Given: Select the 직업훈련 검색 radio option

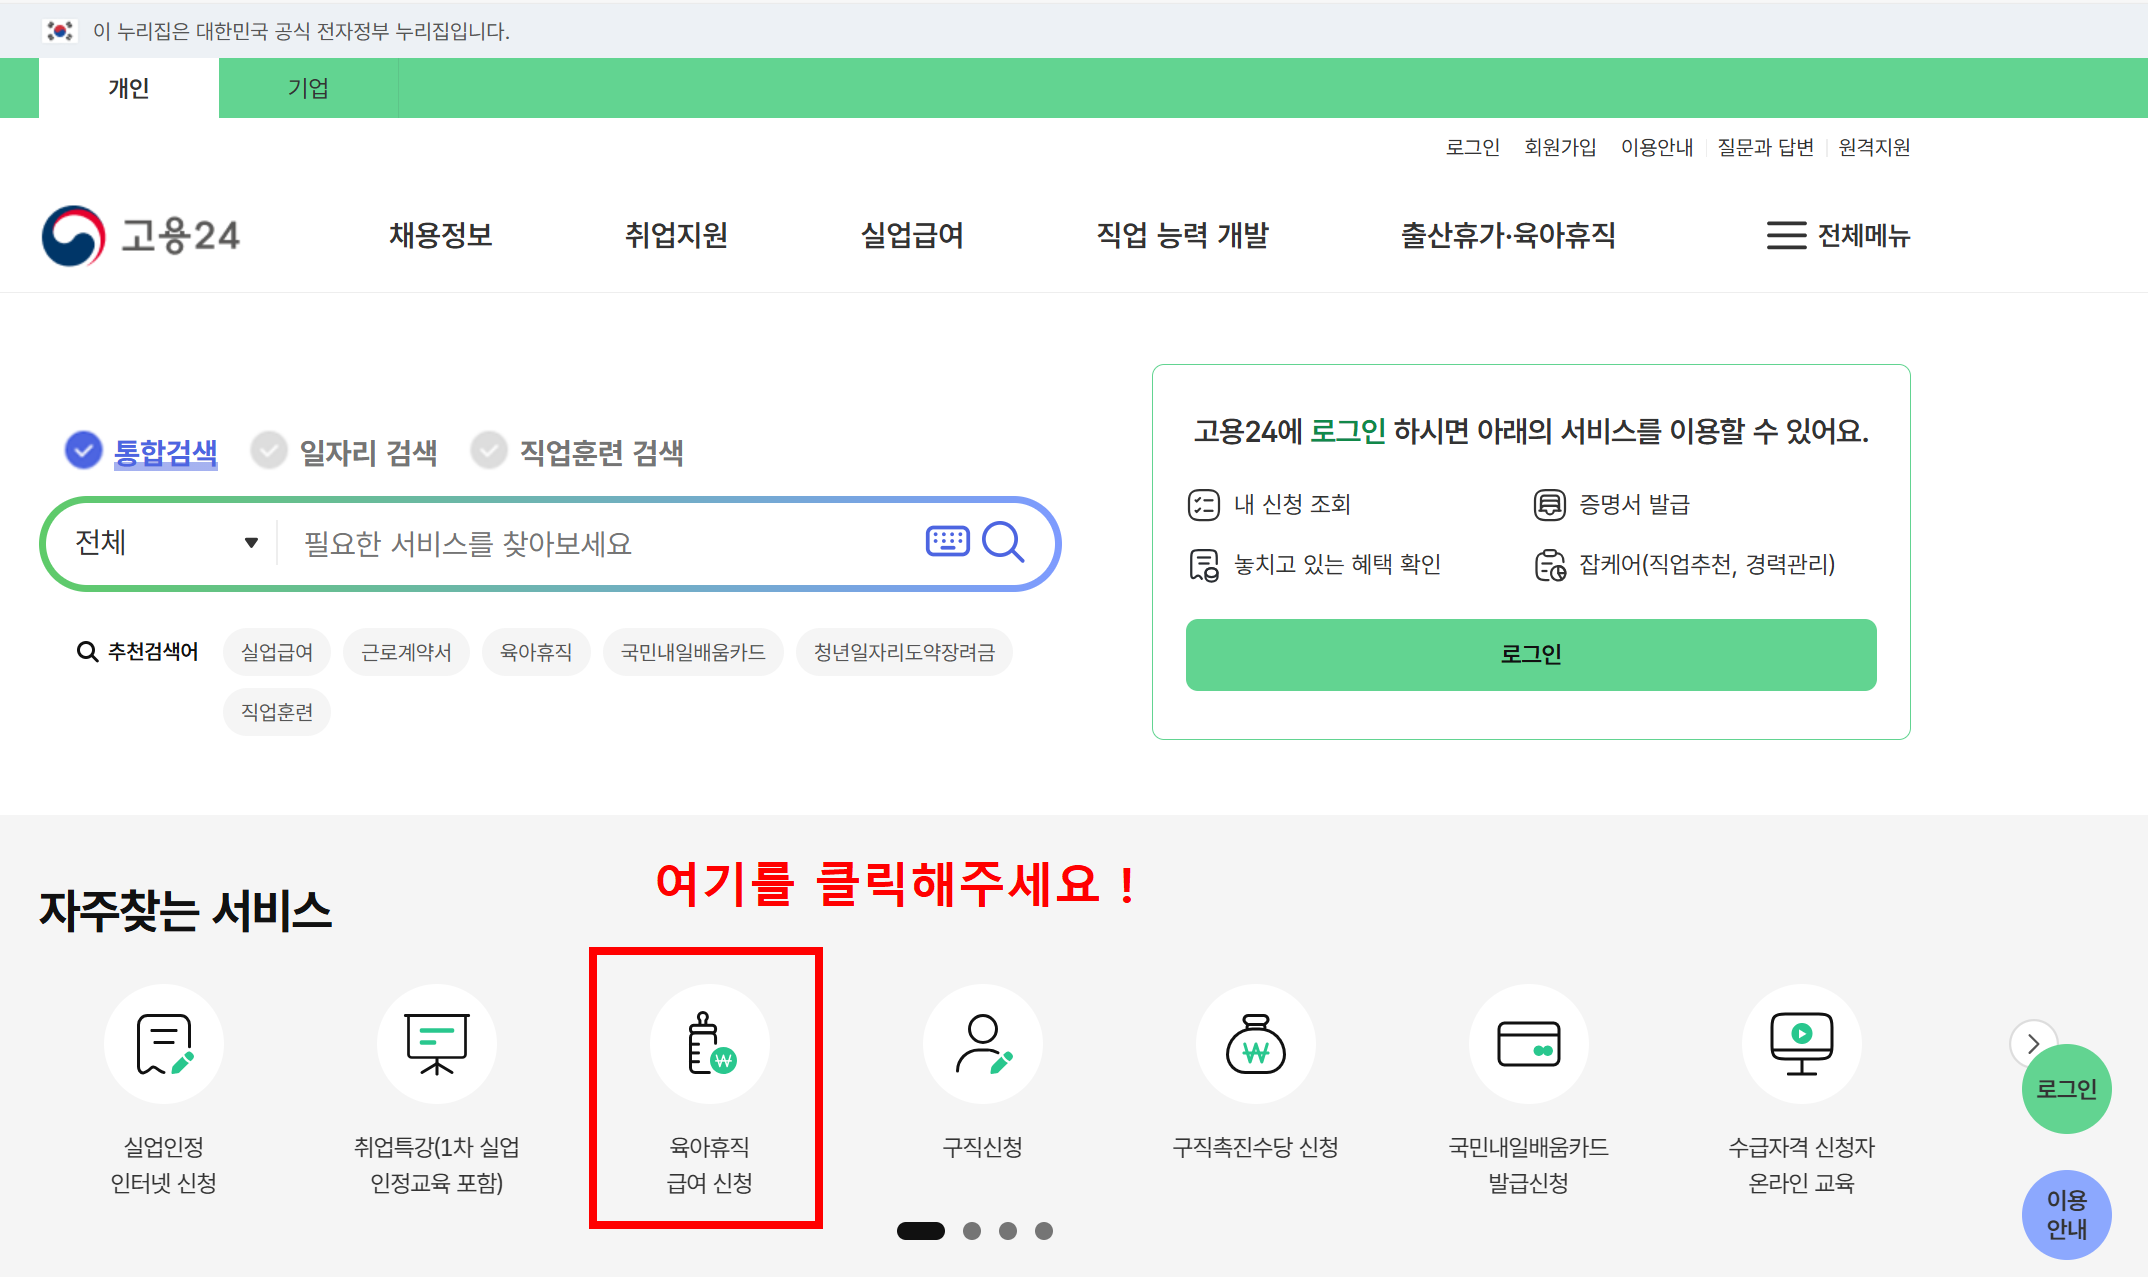Looking at the screenshot, I should pyautogui.click(x=489, y=451).
